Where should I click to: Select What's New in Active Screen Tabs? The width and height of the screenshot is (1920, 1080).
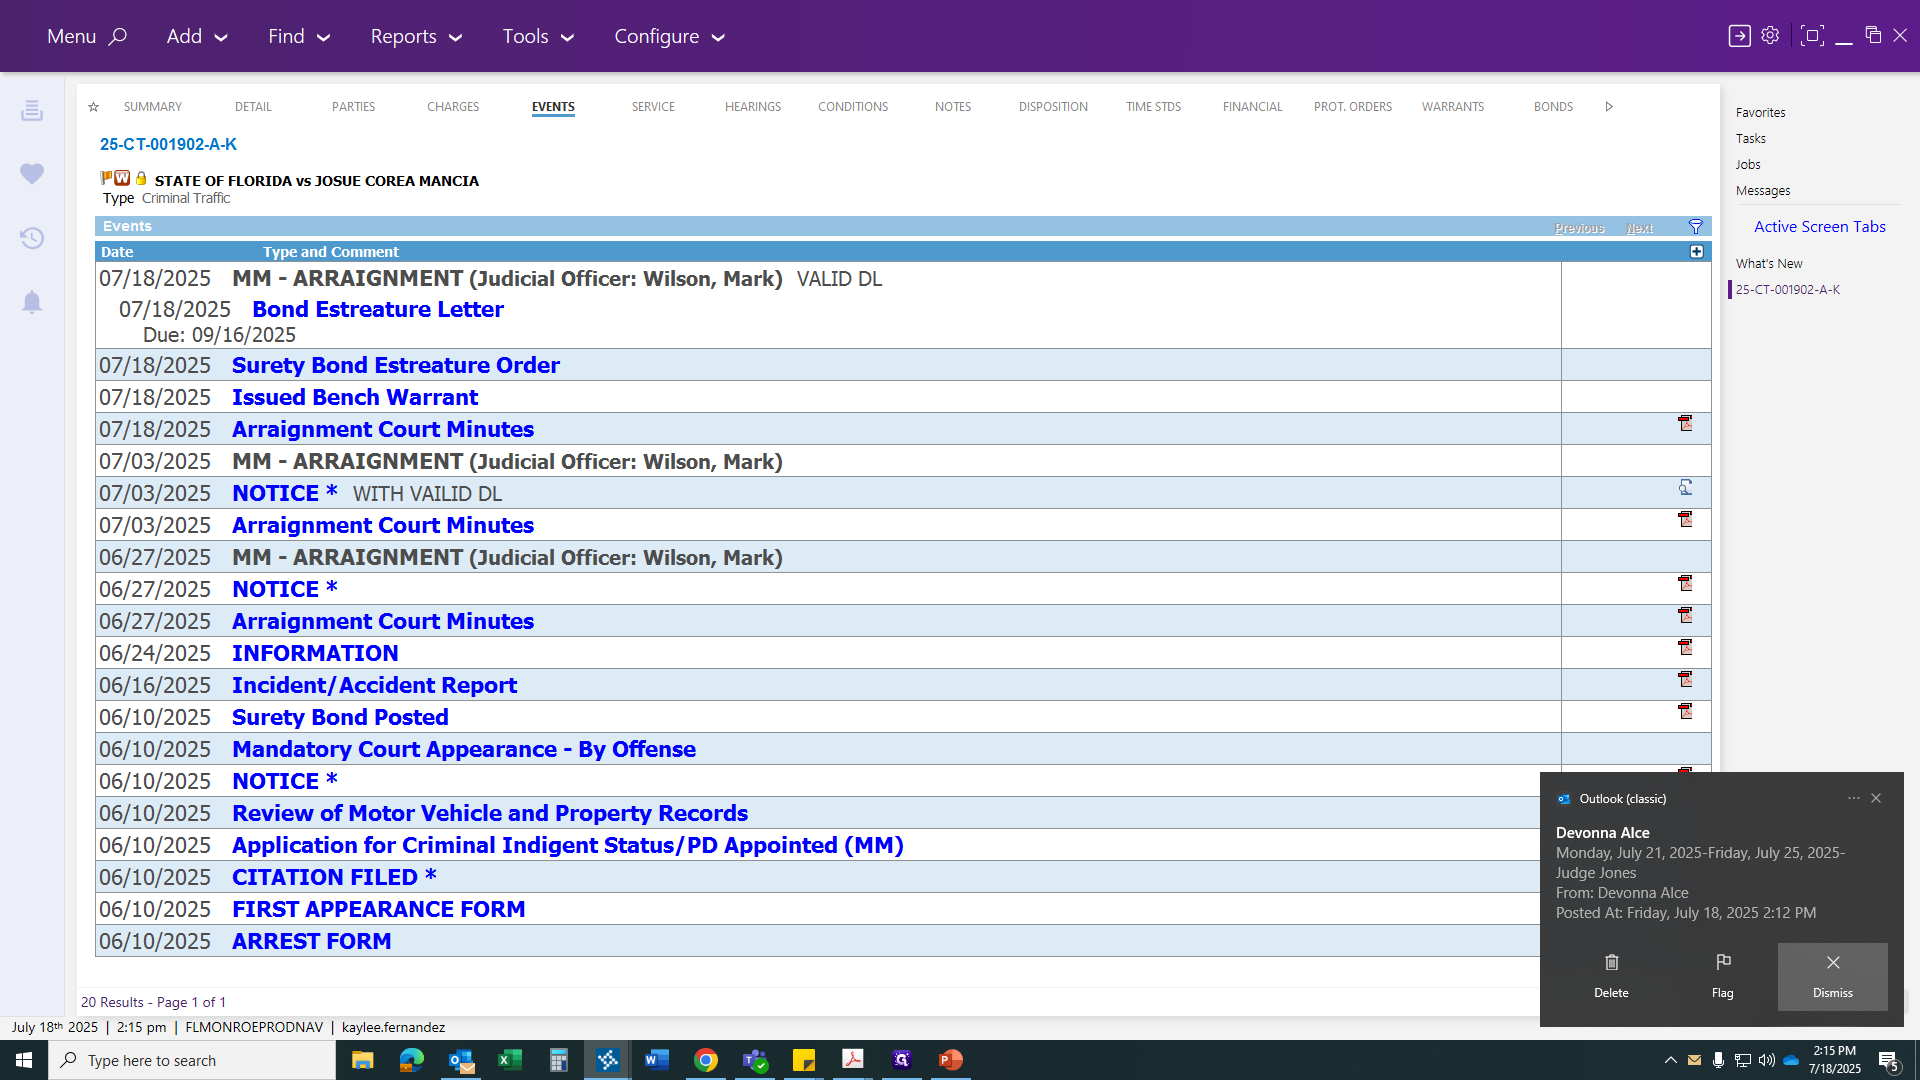point(1768,264)
